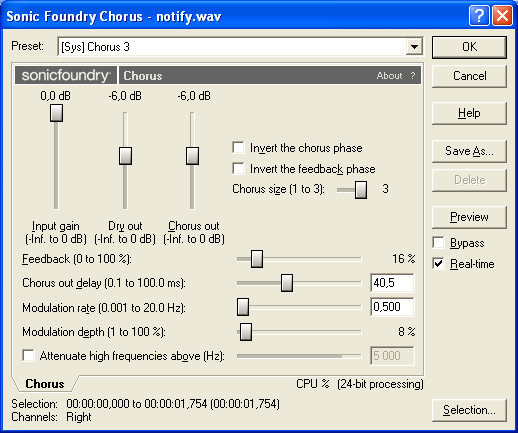Click the Preset: label
Image resolution: width=518 pixels, height=433 pixels.
27,46
